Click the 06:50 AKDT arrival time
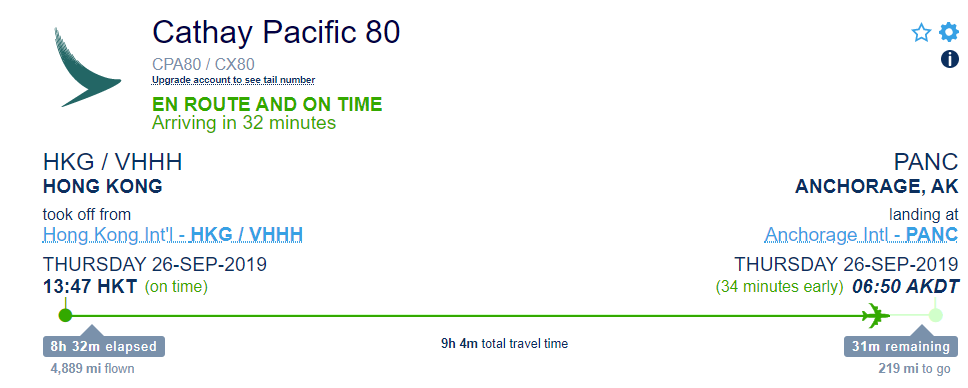The image size is (968, 388). click(906, 287)
